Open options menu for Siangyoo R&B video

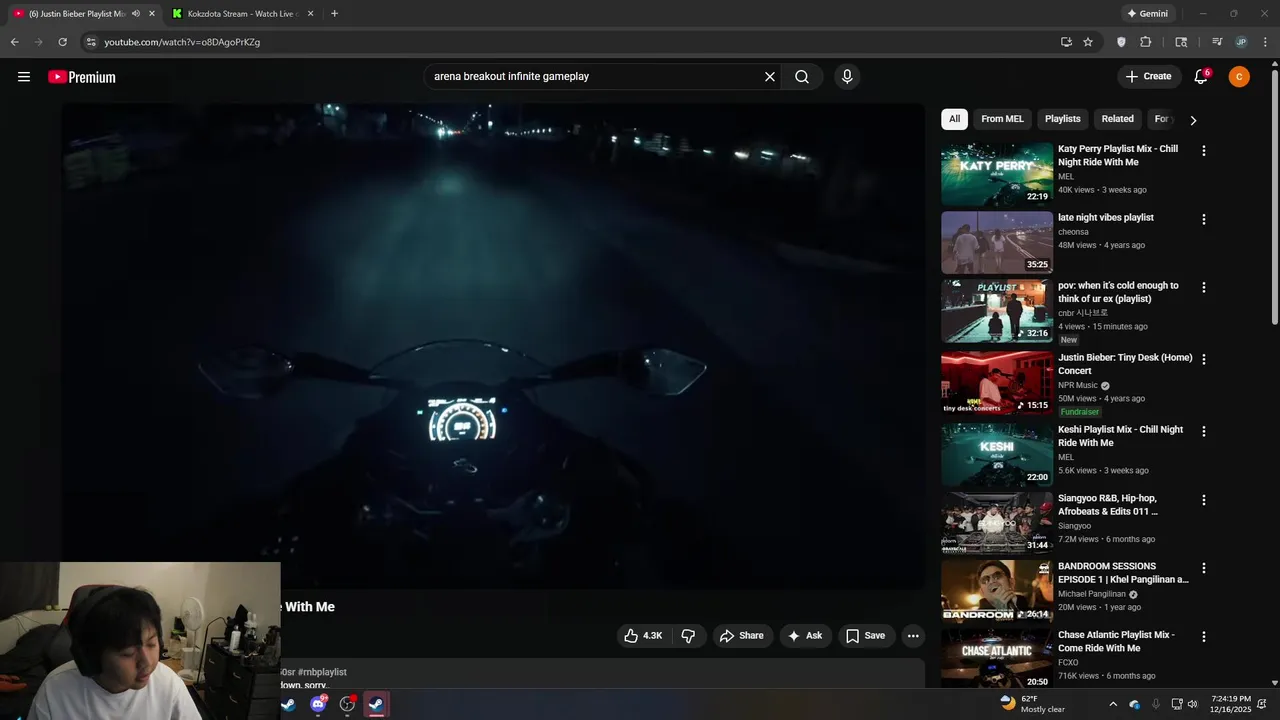1204,500
